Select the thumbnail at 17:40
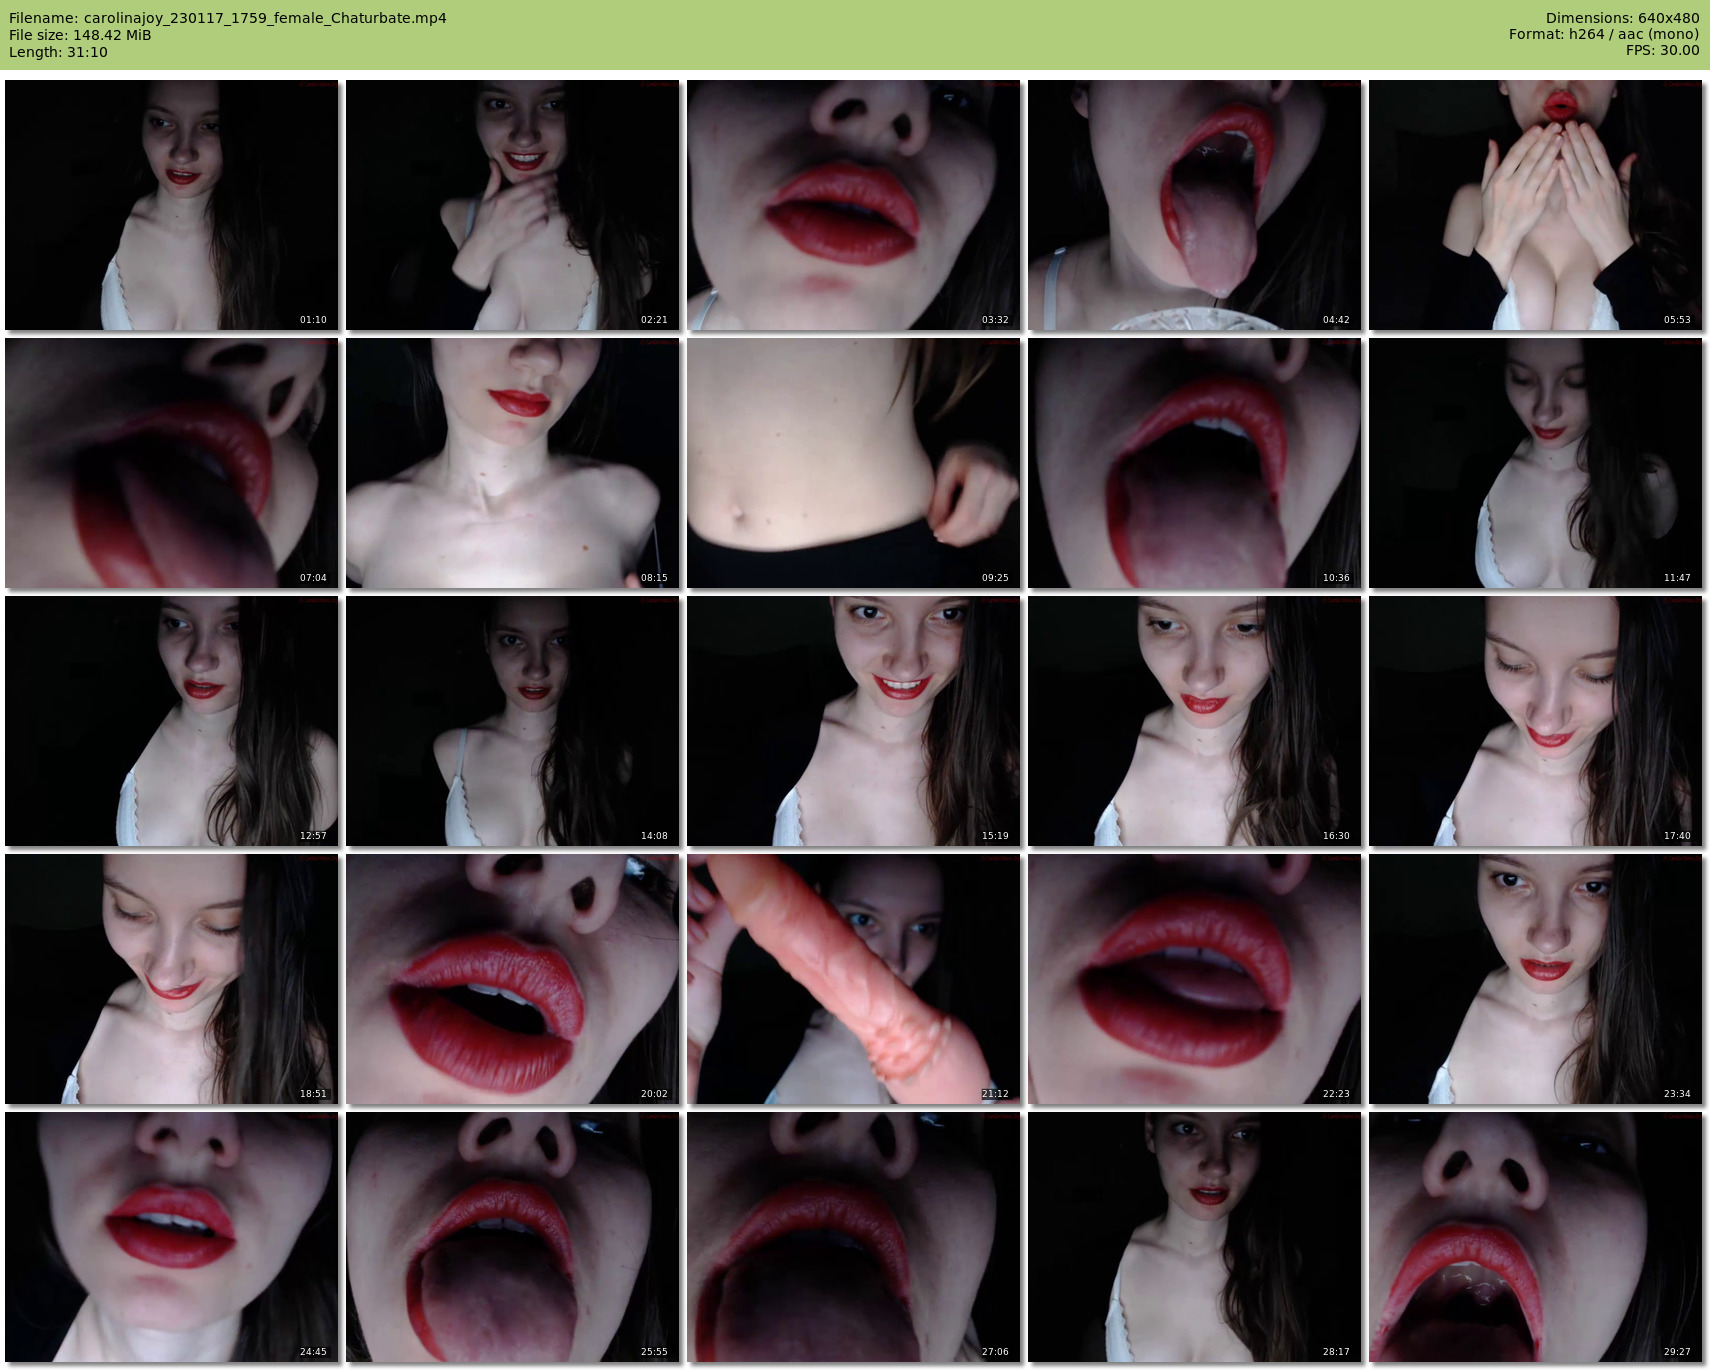This screenshot has height=1370, width=1710. (x=1535, y=721)
